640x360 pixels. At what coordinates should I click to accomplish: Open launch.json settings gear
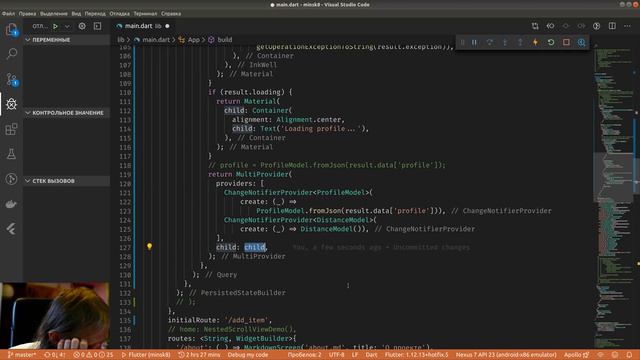point(82,26)
